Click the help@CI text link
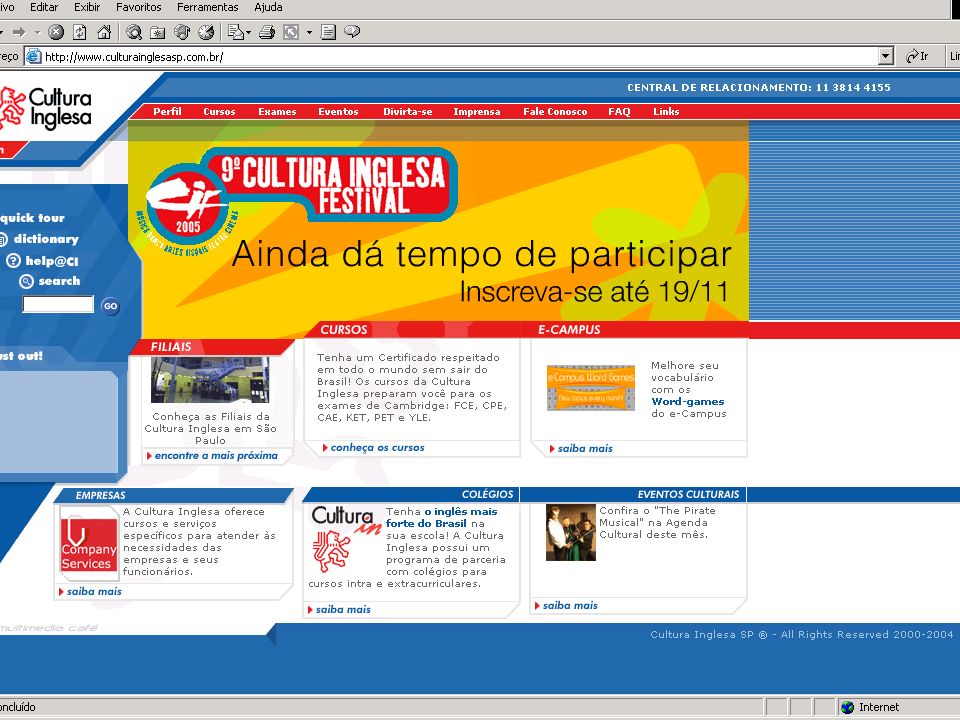Image resolution: width=960 pixels, height=720 pixels. tap(51, 261)
